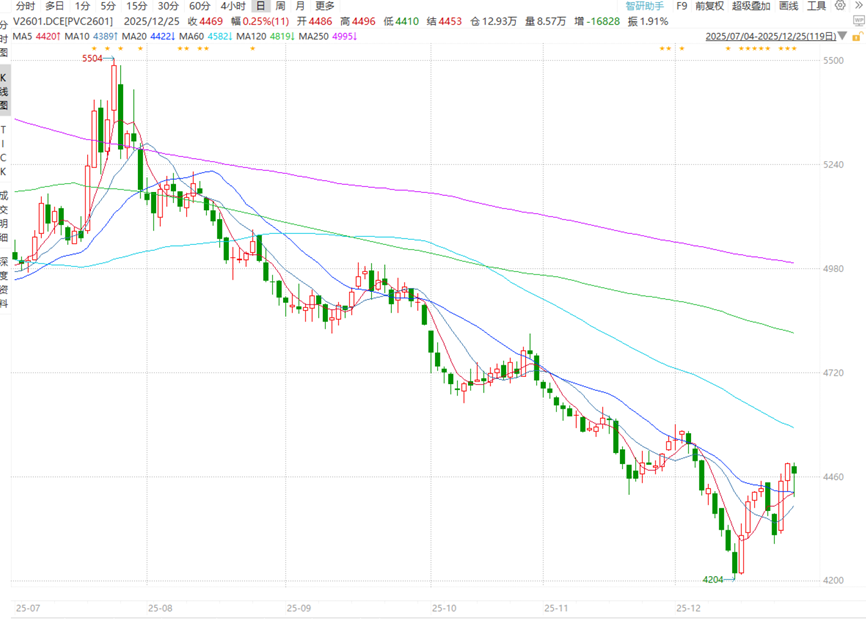The image size is (866, 619).
Task: Open 成交明细 side tab
Action: click(x=4, y=216)
